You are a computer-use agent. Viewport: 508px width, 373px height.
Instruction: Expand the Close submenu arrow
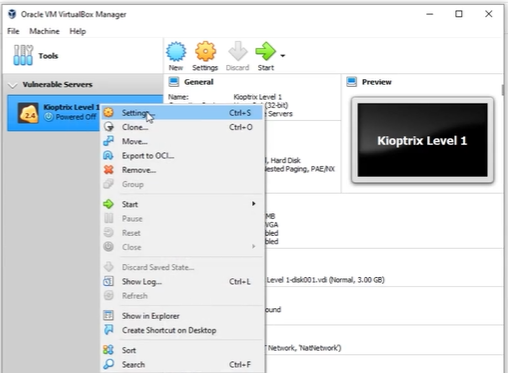(x=254, y=247)
